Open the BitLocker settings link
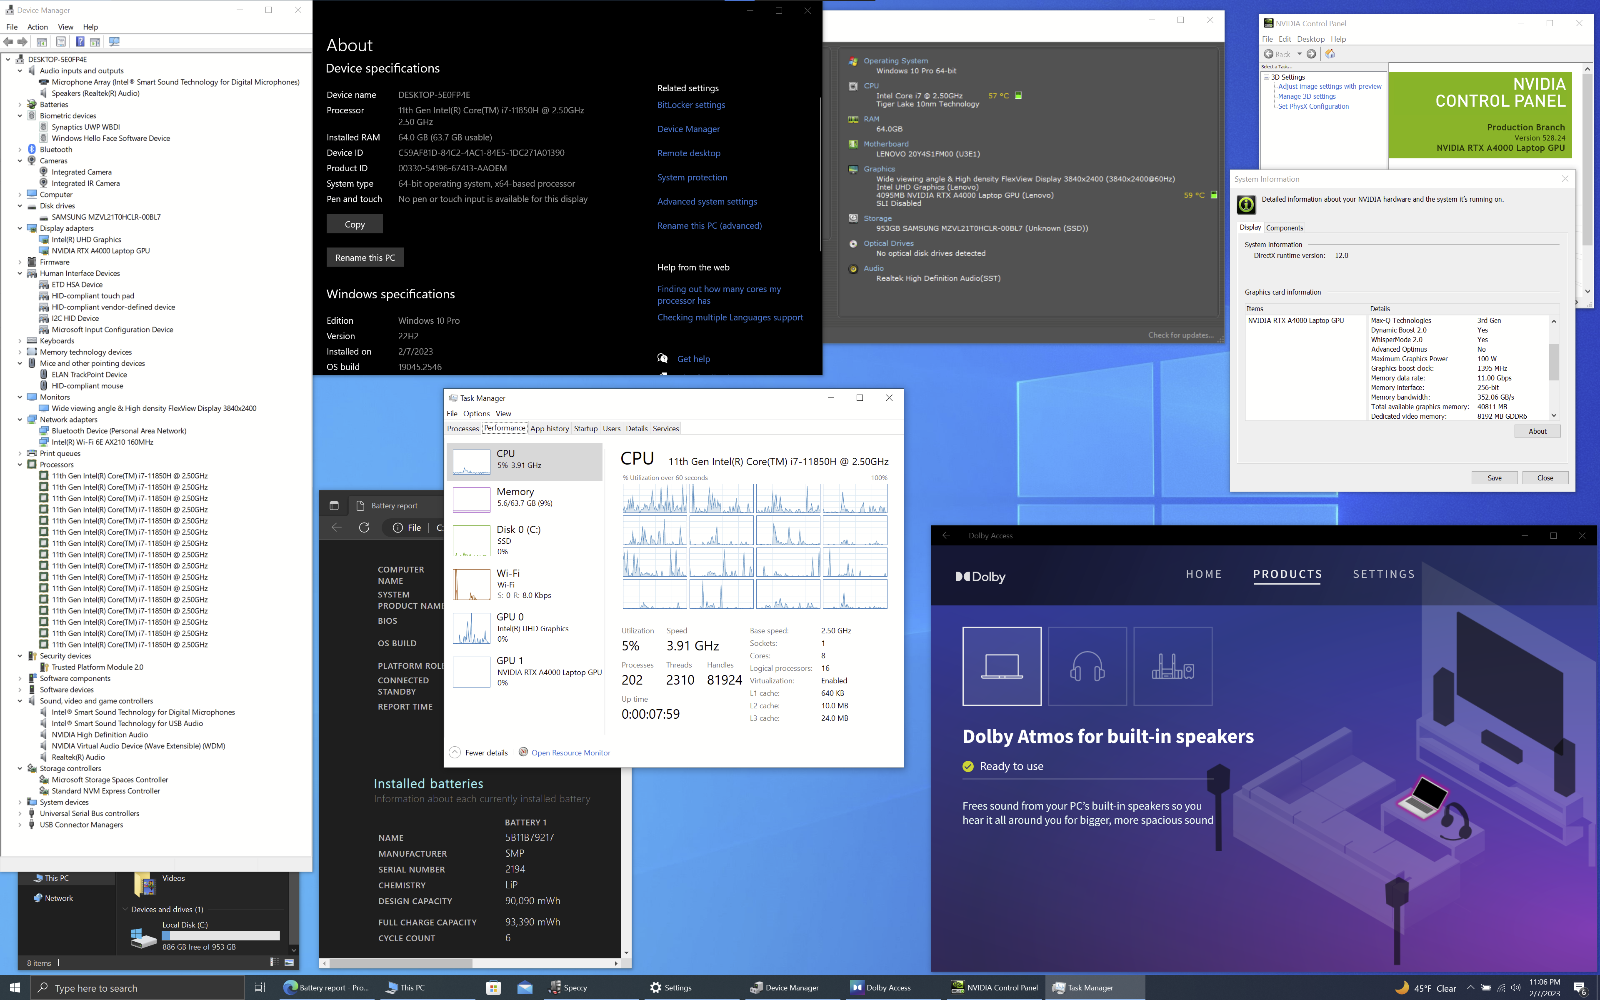The width and height of the screenshot is (1600, 1000). [691, 105]
